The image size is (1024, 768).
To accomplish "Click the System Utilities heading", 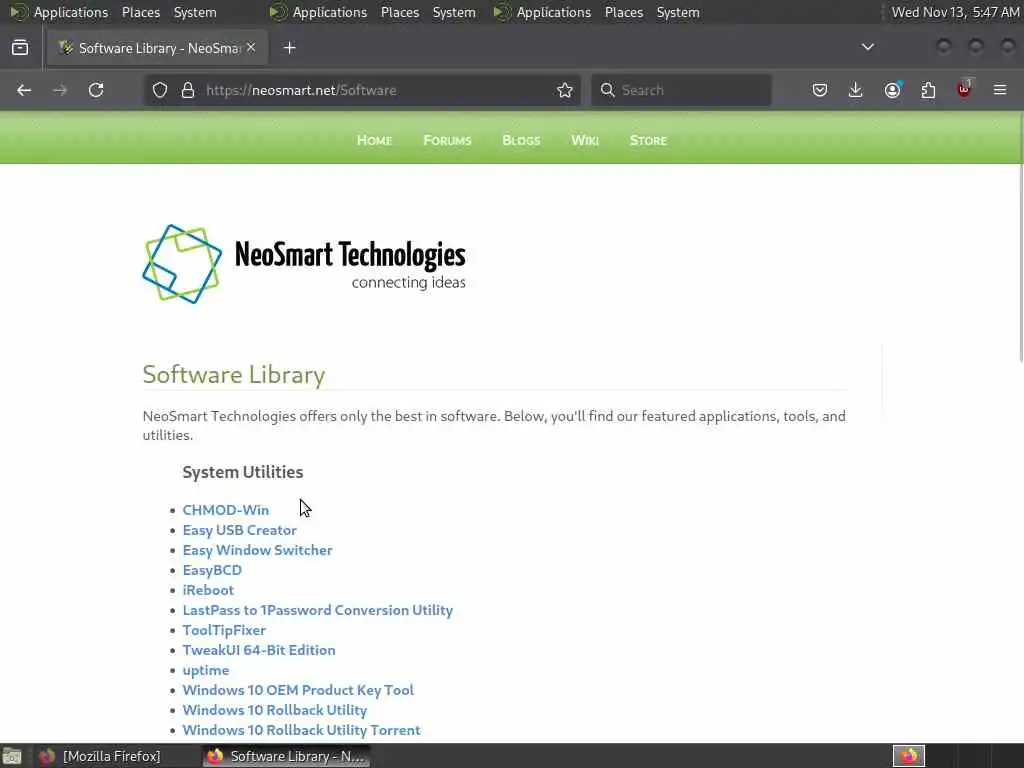I will click(243, 472).
